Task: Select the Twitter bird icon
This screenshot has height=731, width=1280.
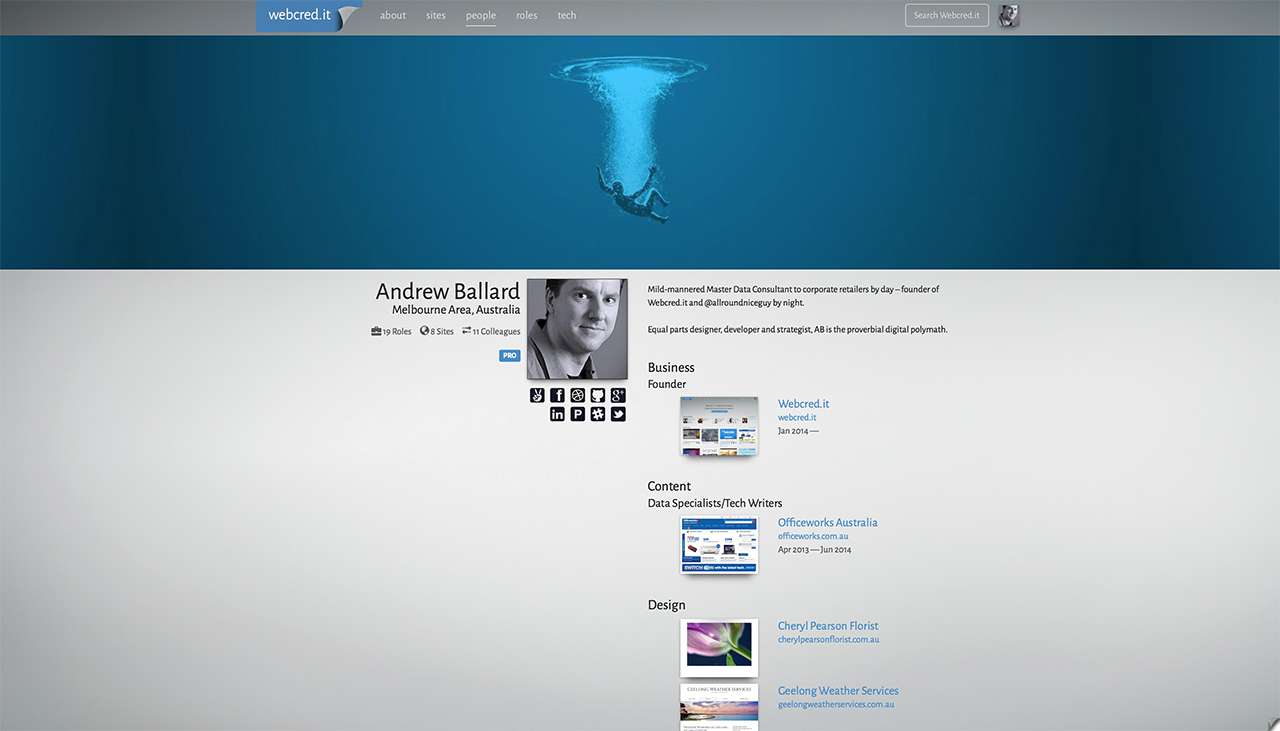Action: click(x=617, y=413)
